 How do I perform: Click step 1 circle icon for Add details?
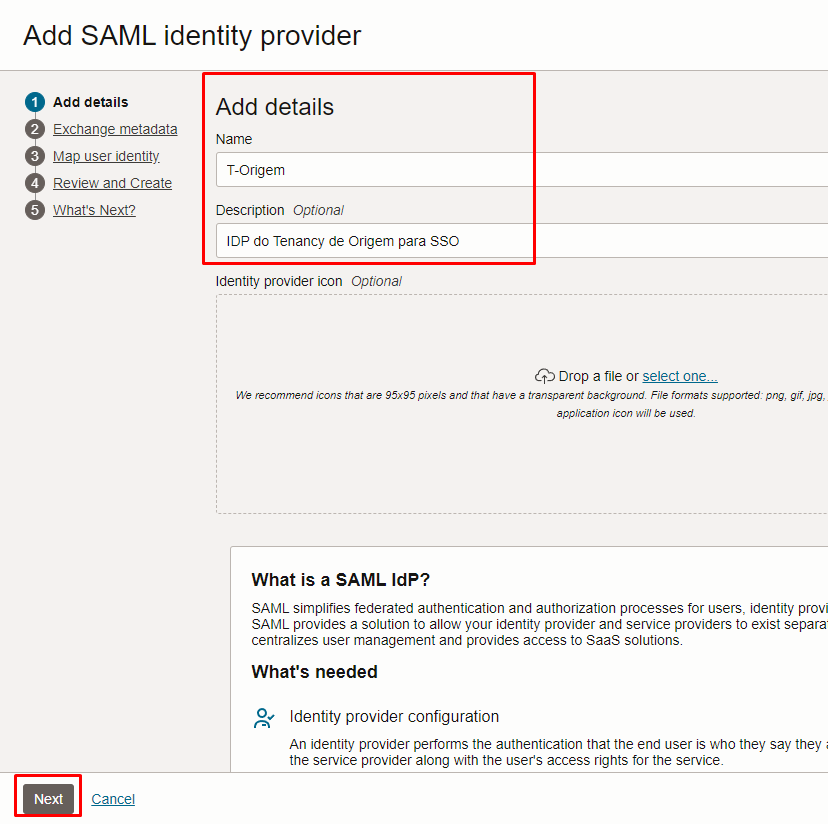pos(35,102)
